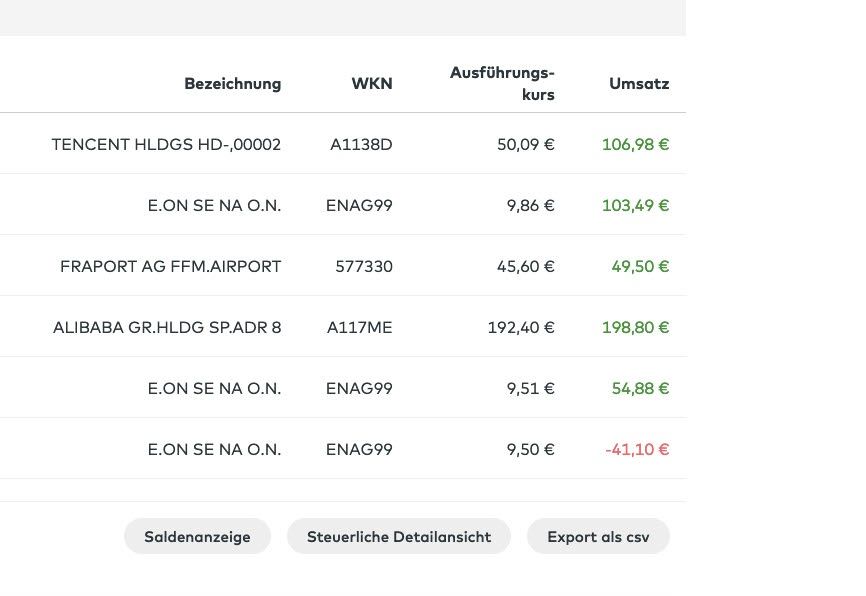
Task: Select the TENCENT HLDGS HD-,00002 row
Action: (166, 144)
